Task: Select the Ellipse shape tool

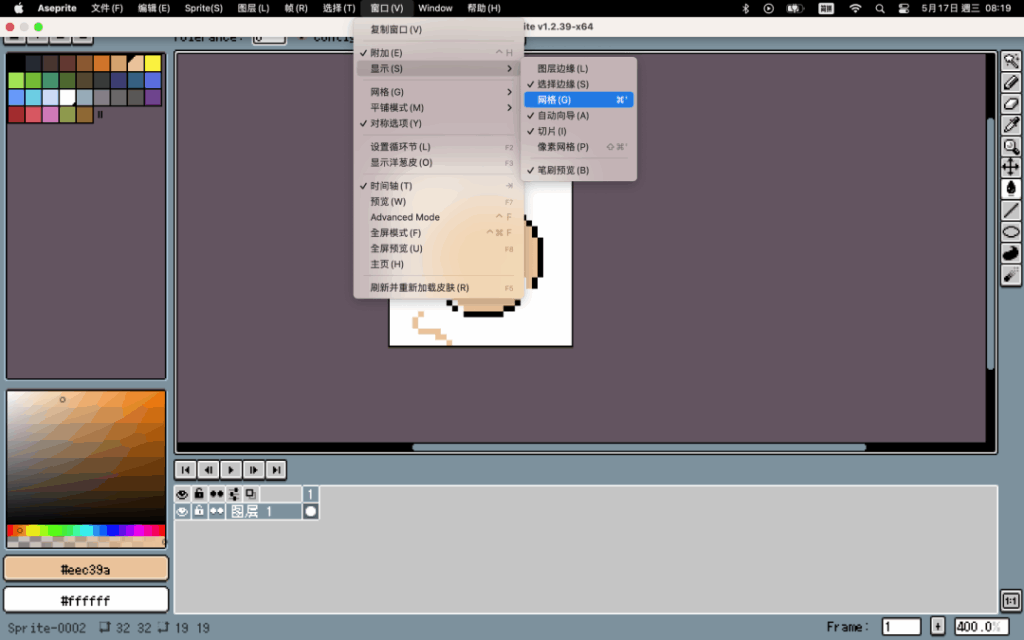Action: pyautogui.click(x=1011, y=231)
